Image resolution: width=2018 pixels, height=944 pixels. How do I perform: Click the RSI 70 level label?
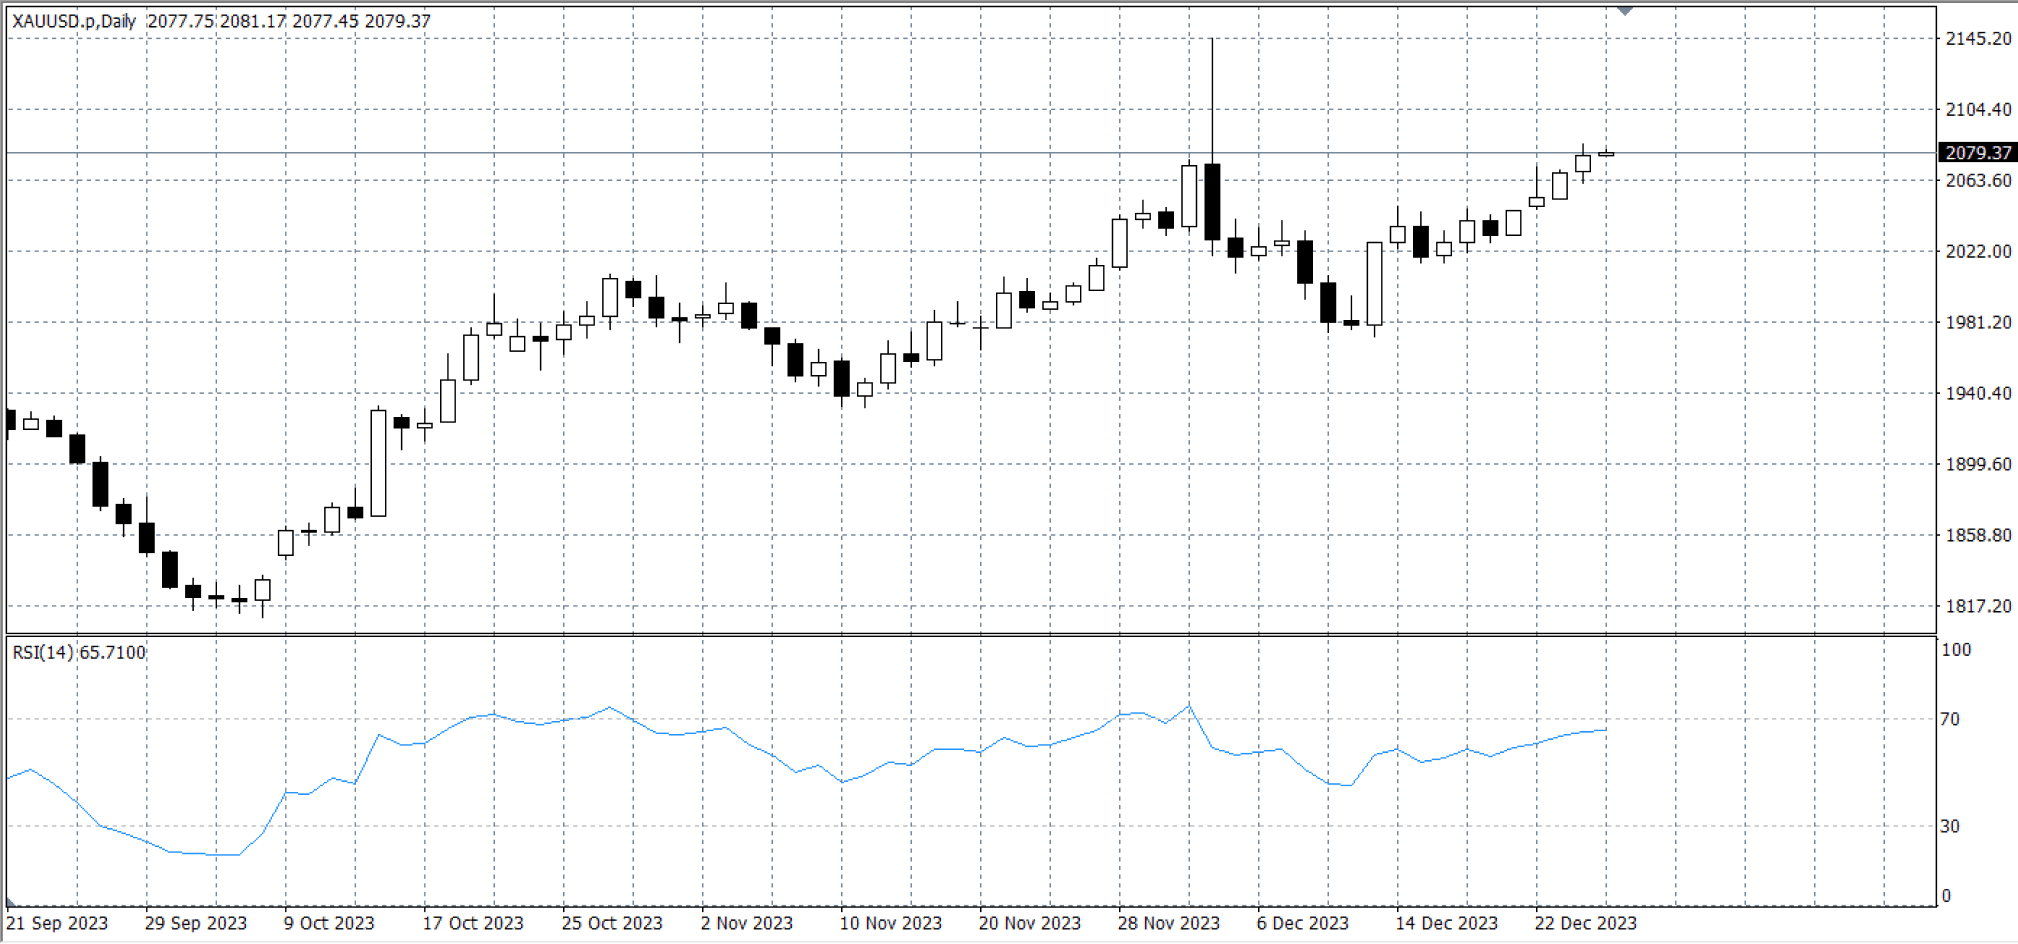point(1950,719)
